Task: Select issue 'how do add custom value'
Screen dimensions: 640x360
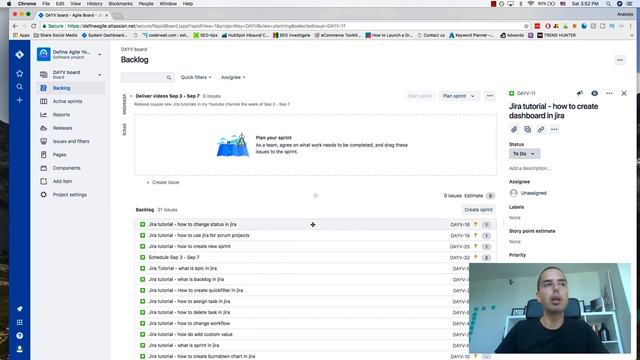Action: point(190,334)
